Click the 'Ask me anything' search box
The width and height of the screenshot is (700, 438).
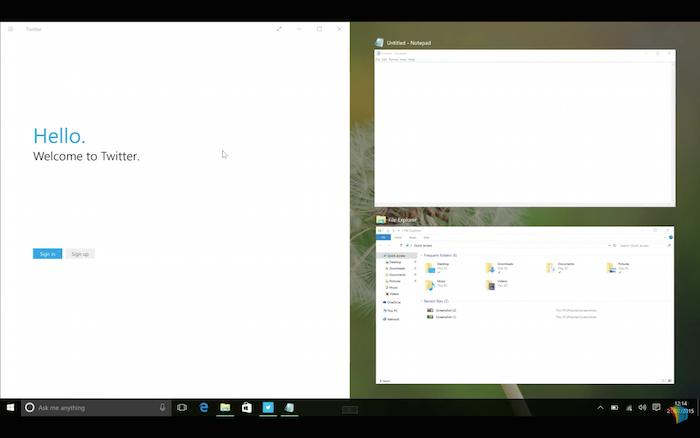pyautogui.click(x=90, y=408)
